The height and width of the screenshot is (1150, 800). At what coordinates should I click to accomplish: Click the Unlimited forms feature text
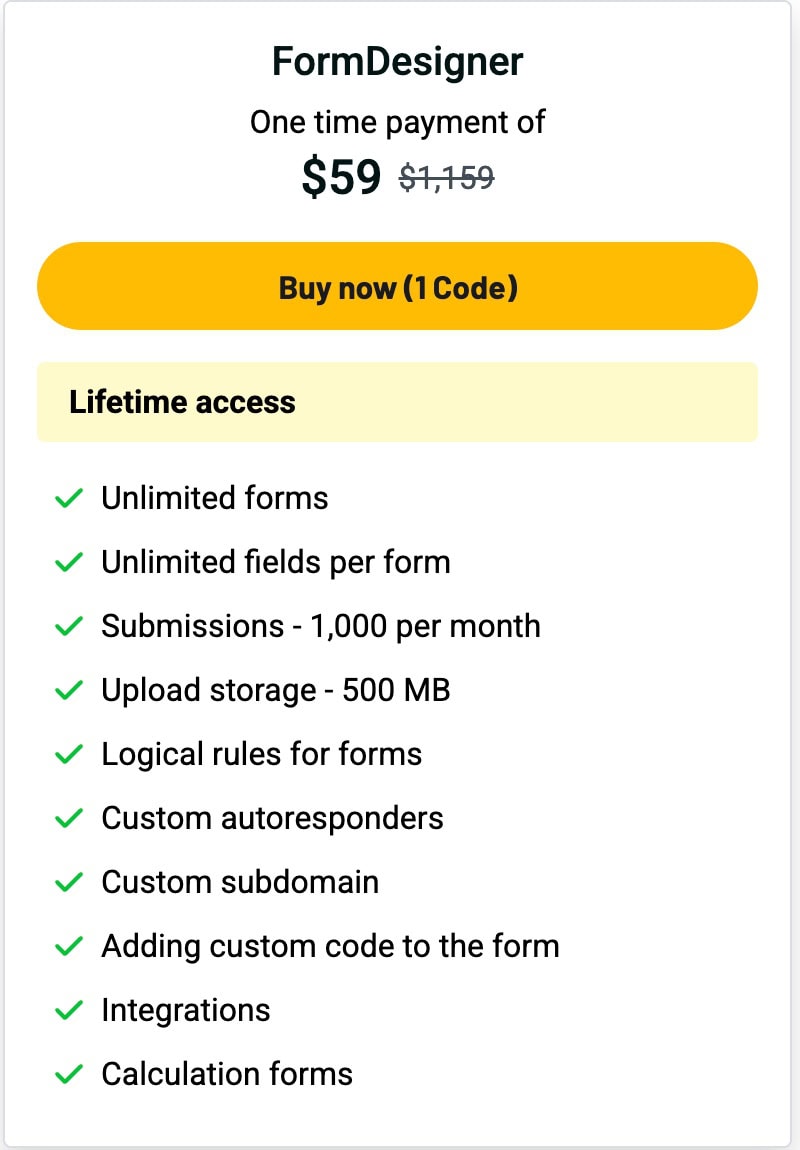(x=215, y=498)
